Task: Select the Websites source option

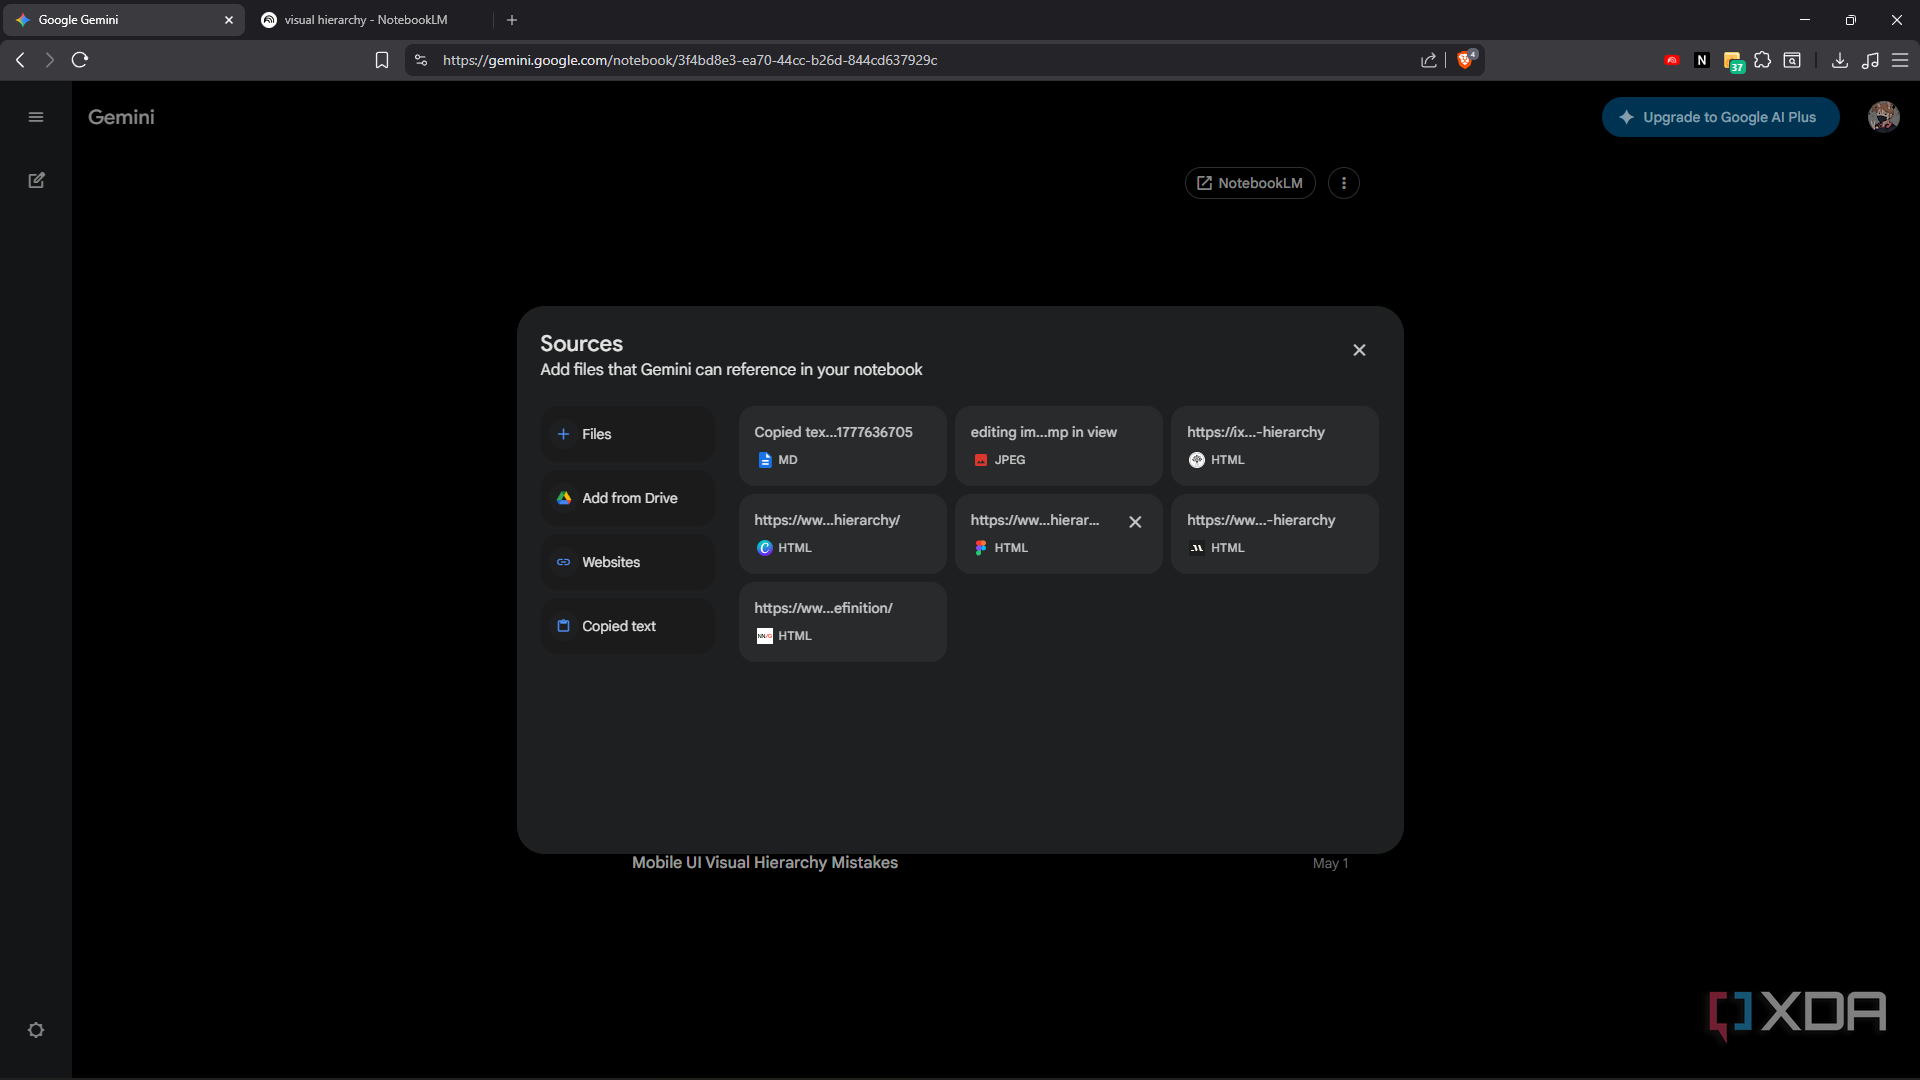Action: (x=628, y=562)
